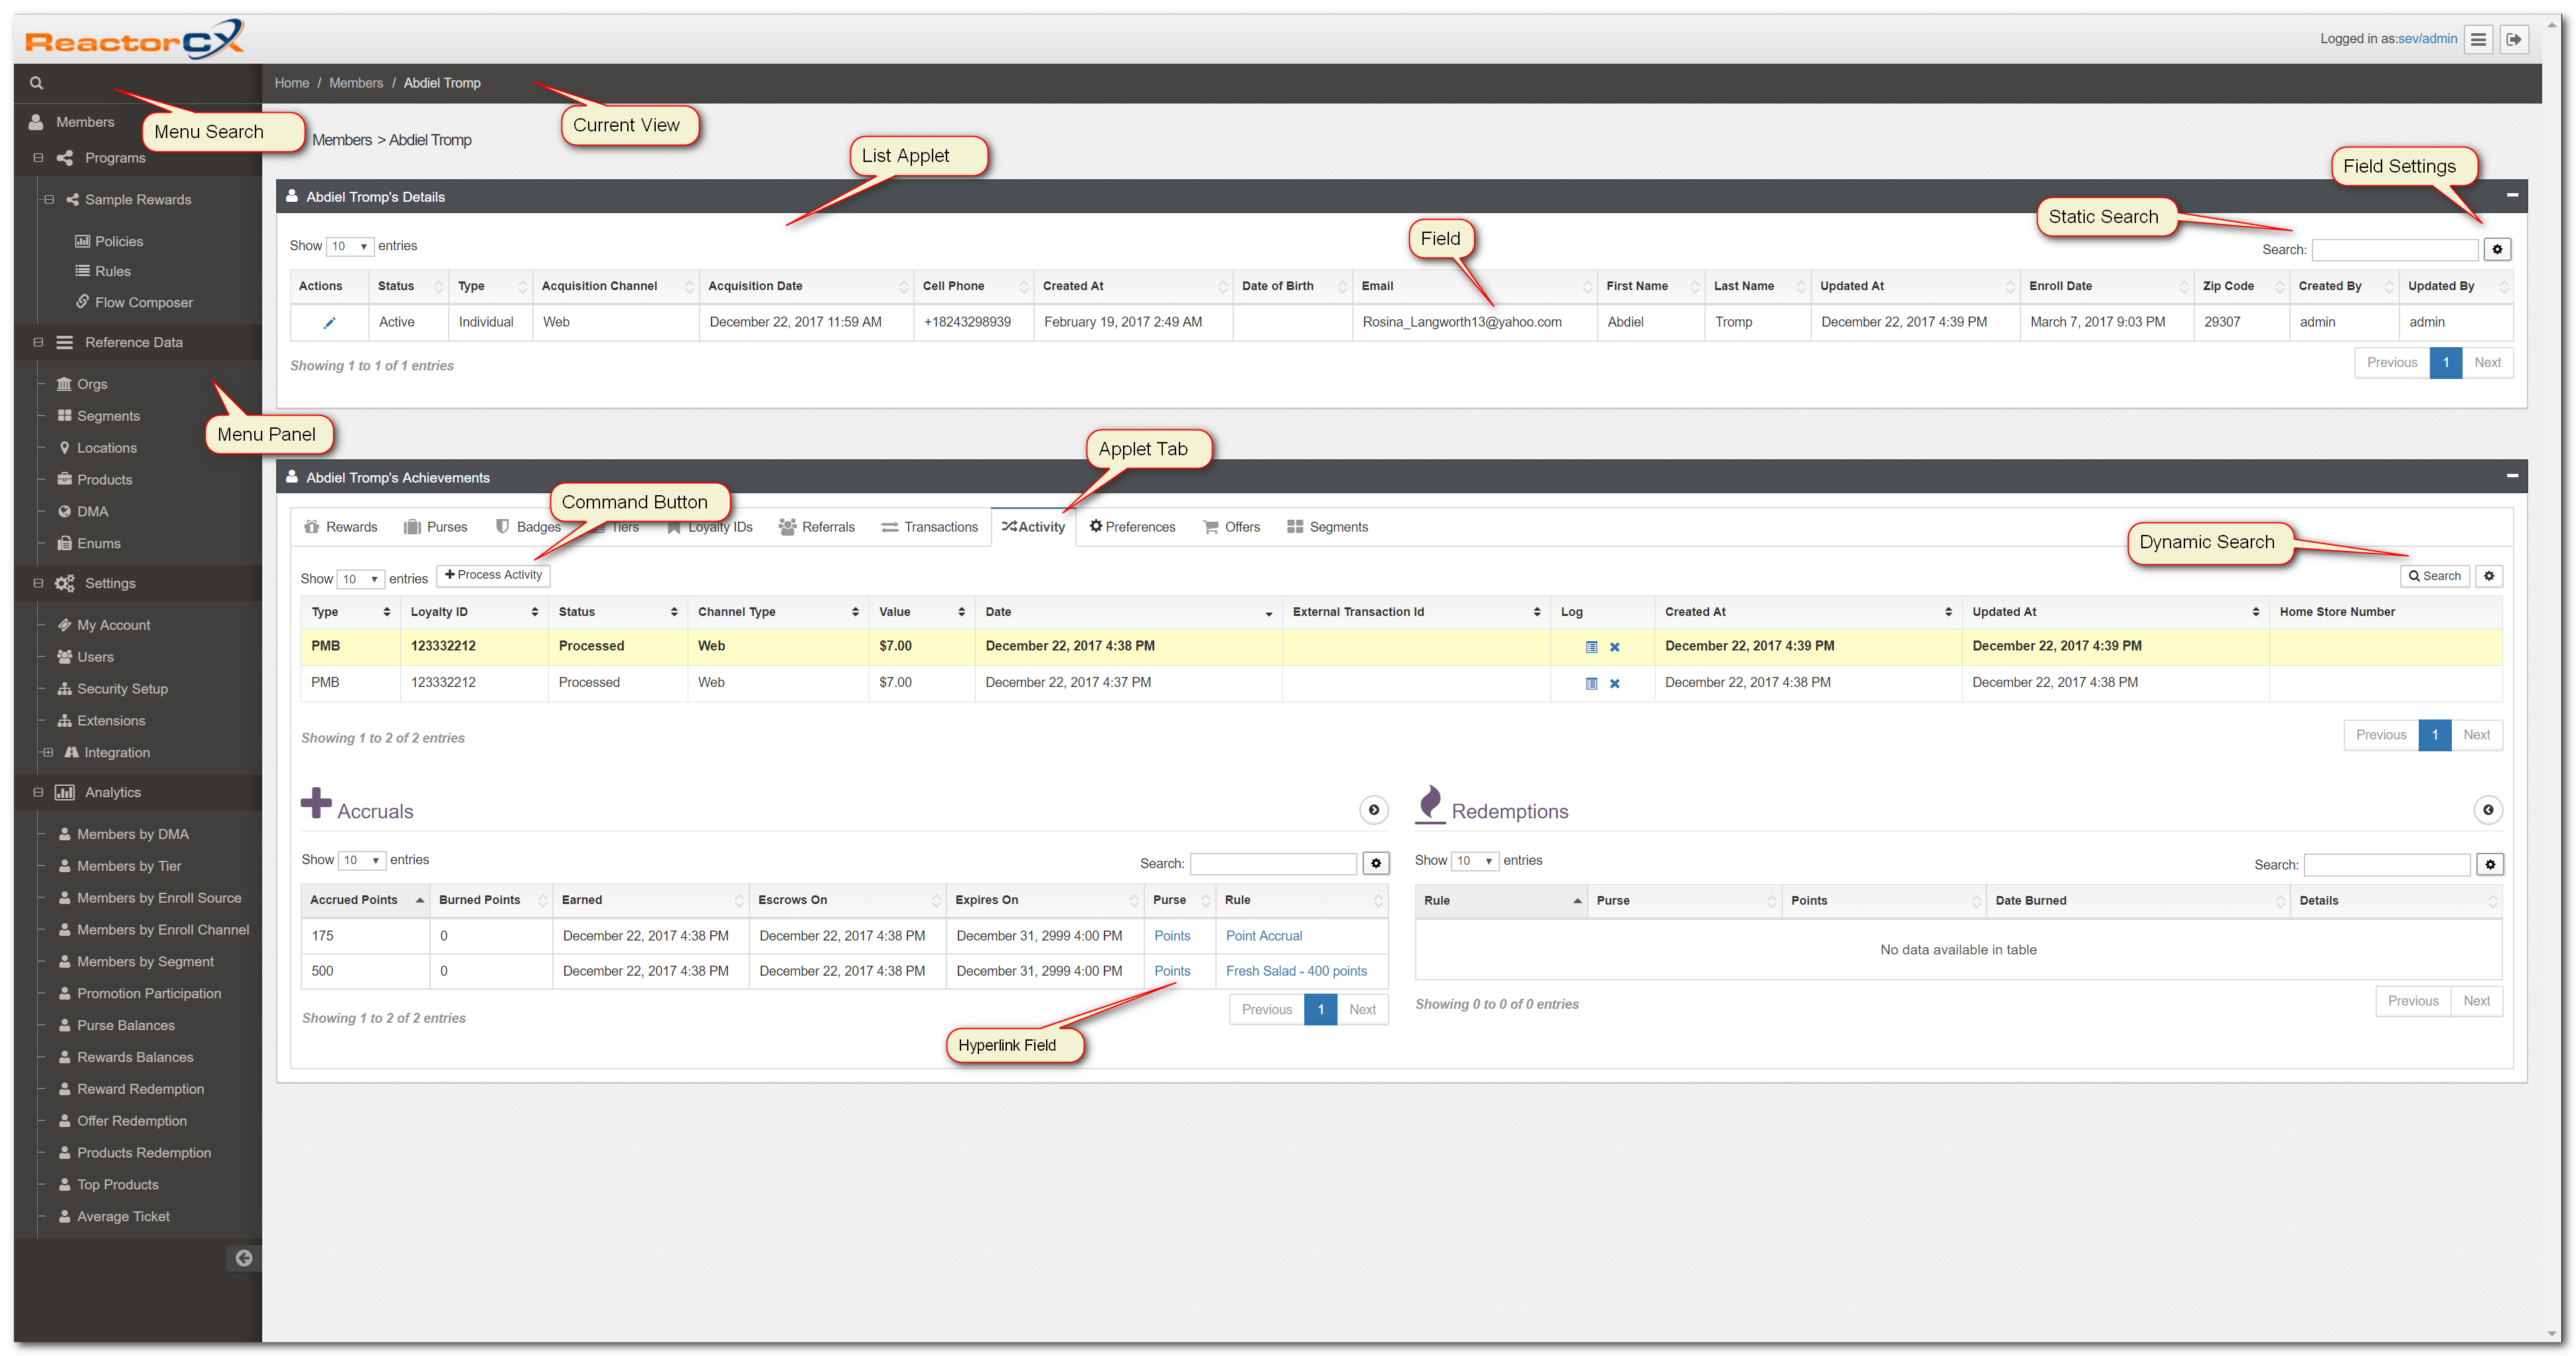Open Flow Composer in the sidebar
Screen dimensions: 2576x1356
coord(134,302)
